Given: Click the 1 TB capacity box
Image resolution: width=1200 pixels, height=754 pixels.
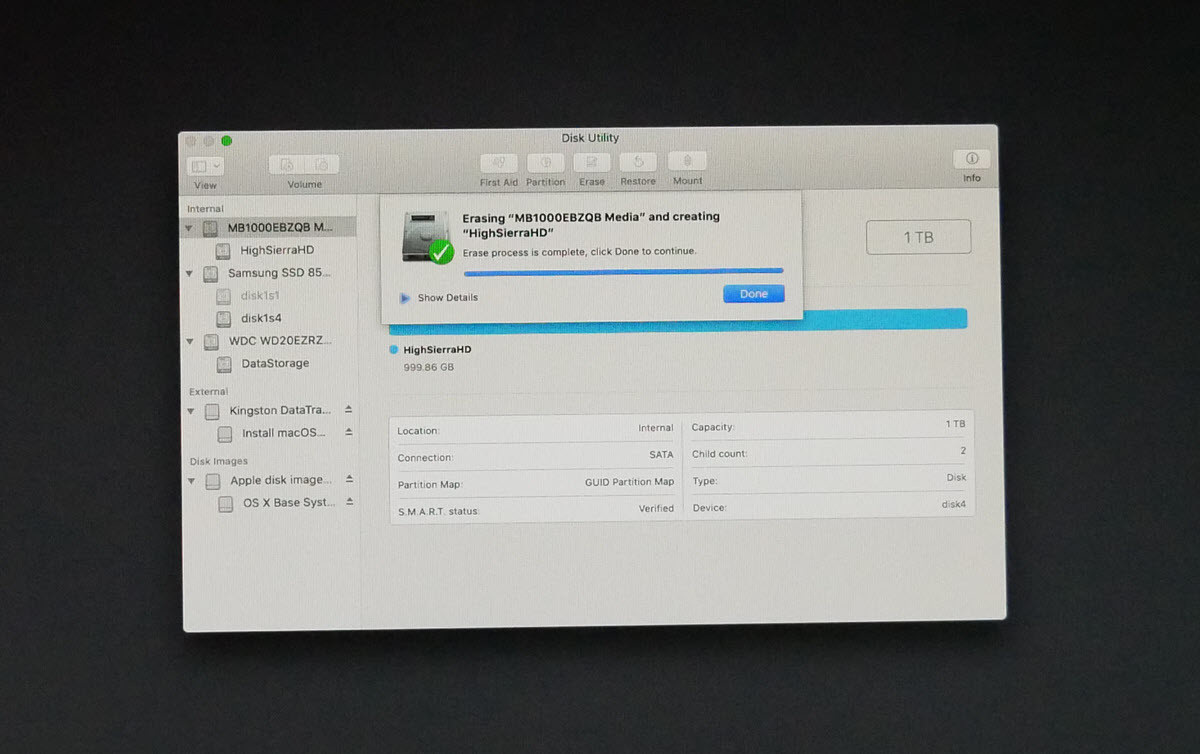Looking at the screenshot, I should pyautogui.click(x=918, y=237).
